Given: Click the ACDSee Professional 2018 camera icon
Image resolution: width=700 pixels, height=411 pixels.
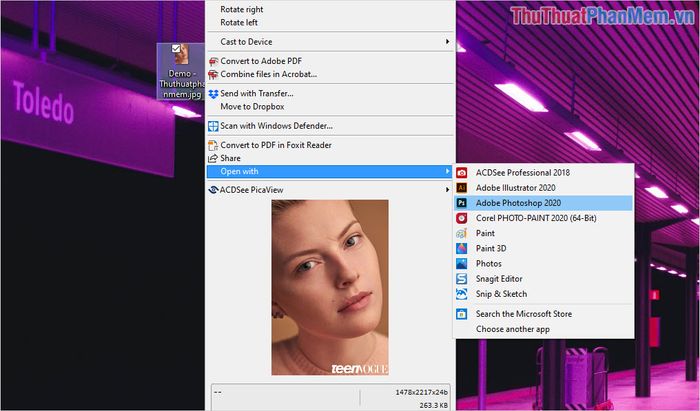Looking at the screenshot, I should point(462,173).
